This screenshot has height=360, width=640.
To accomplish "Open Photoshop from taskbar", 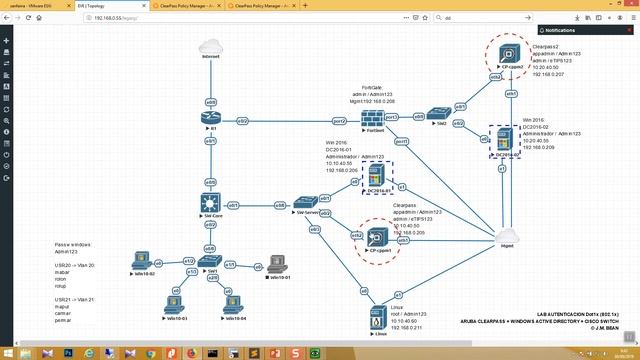I will click(68, 353).
